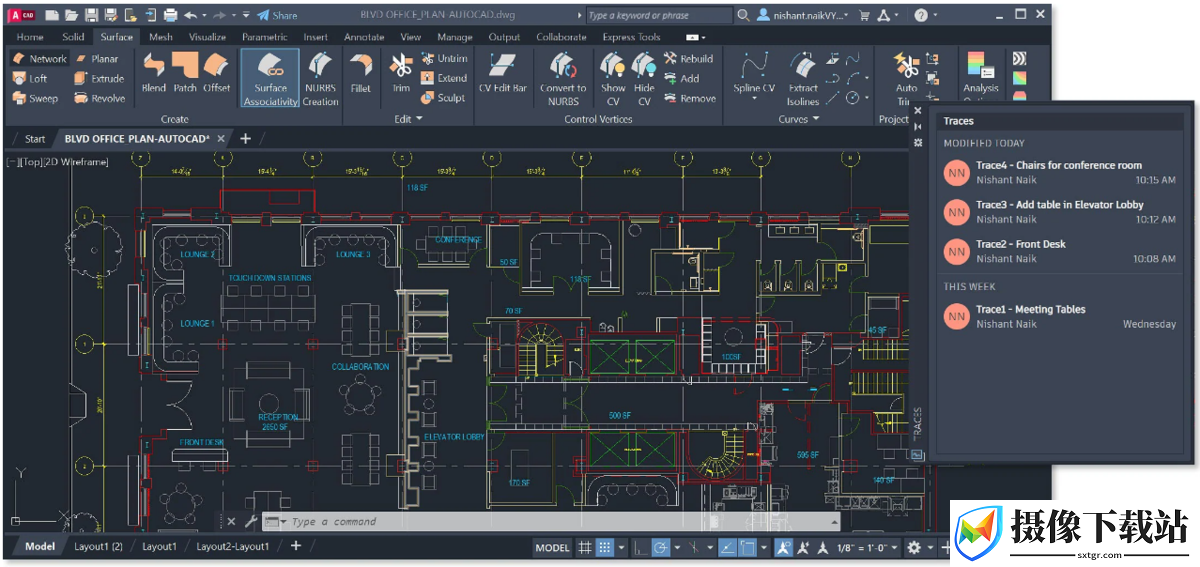The image size is (1200, 567).
Task: Switch to the Start file tab
Action: click(35, 139)
